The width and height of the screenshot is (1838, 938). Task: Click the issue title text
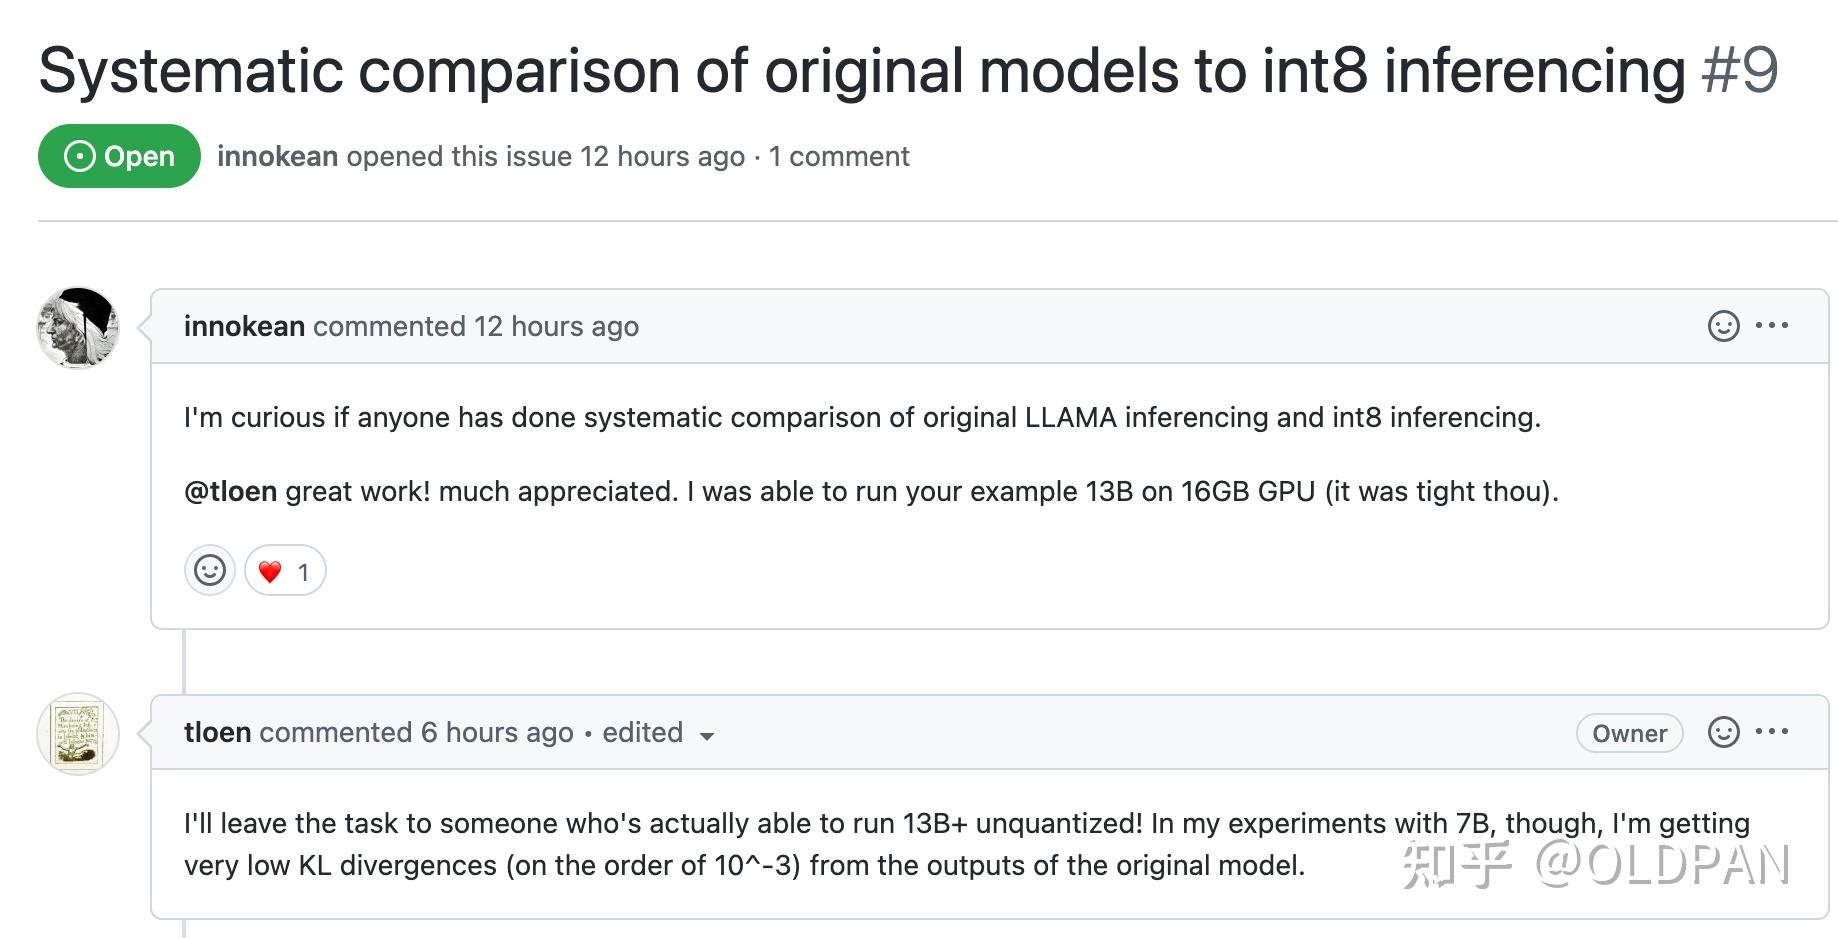(860, 72)
